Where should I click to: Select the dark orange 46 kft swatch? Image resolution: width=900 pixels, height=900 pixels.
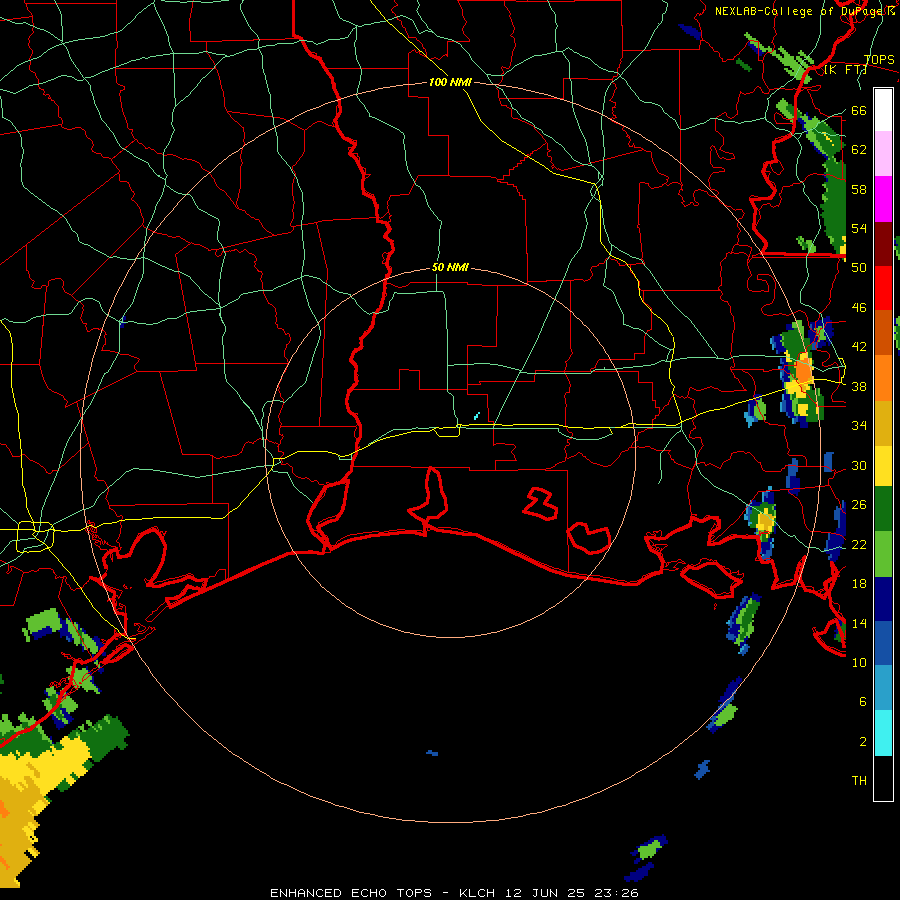(x=883, y=333)
